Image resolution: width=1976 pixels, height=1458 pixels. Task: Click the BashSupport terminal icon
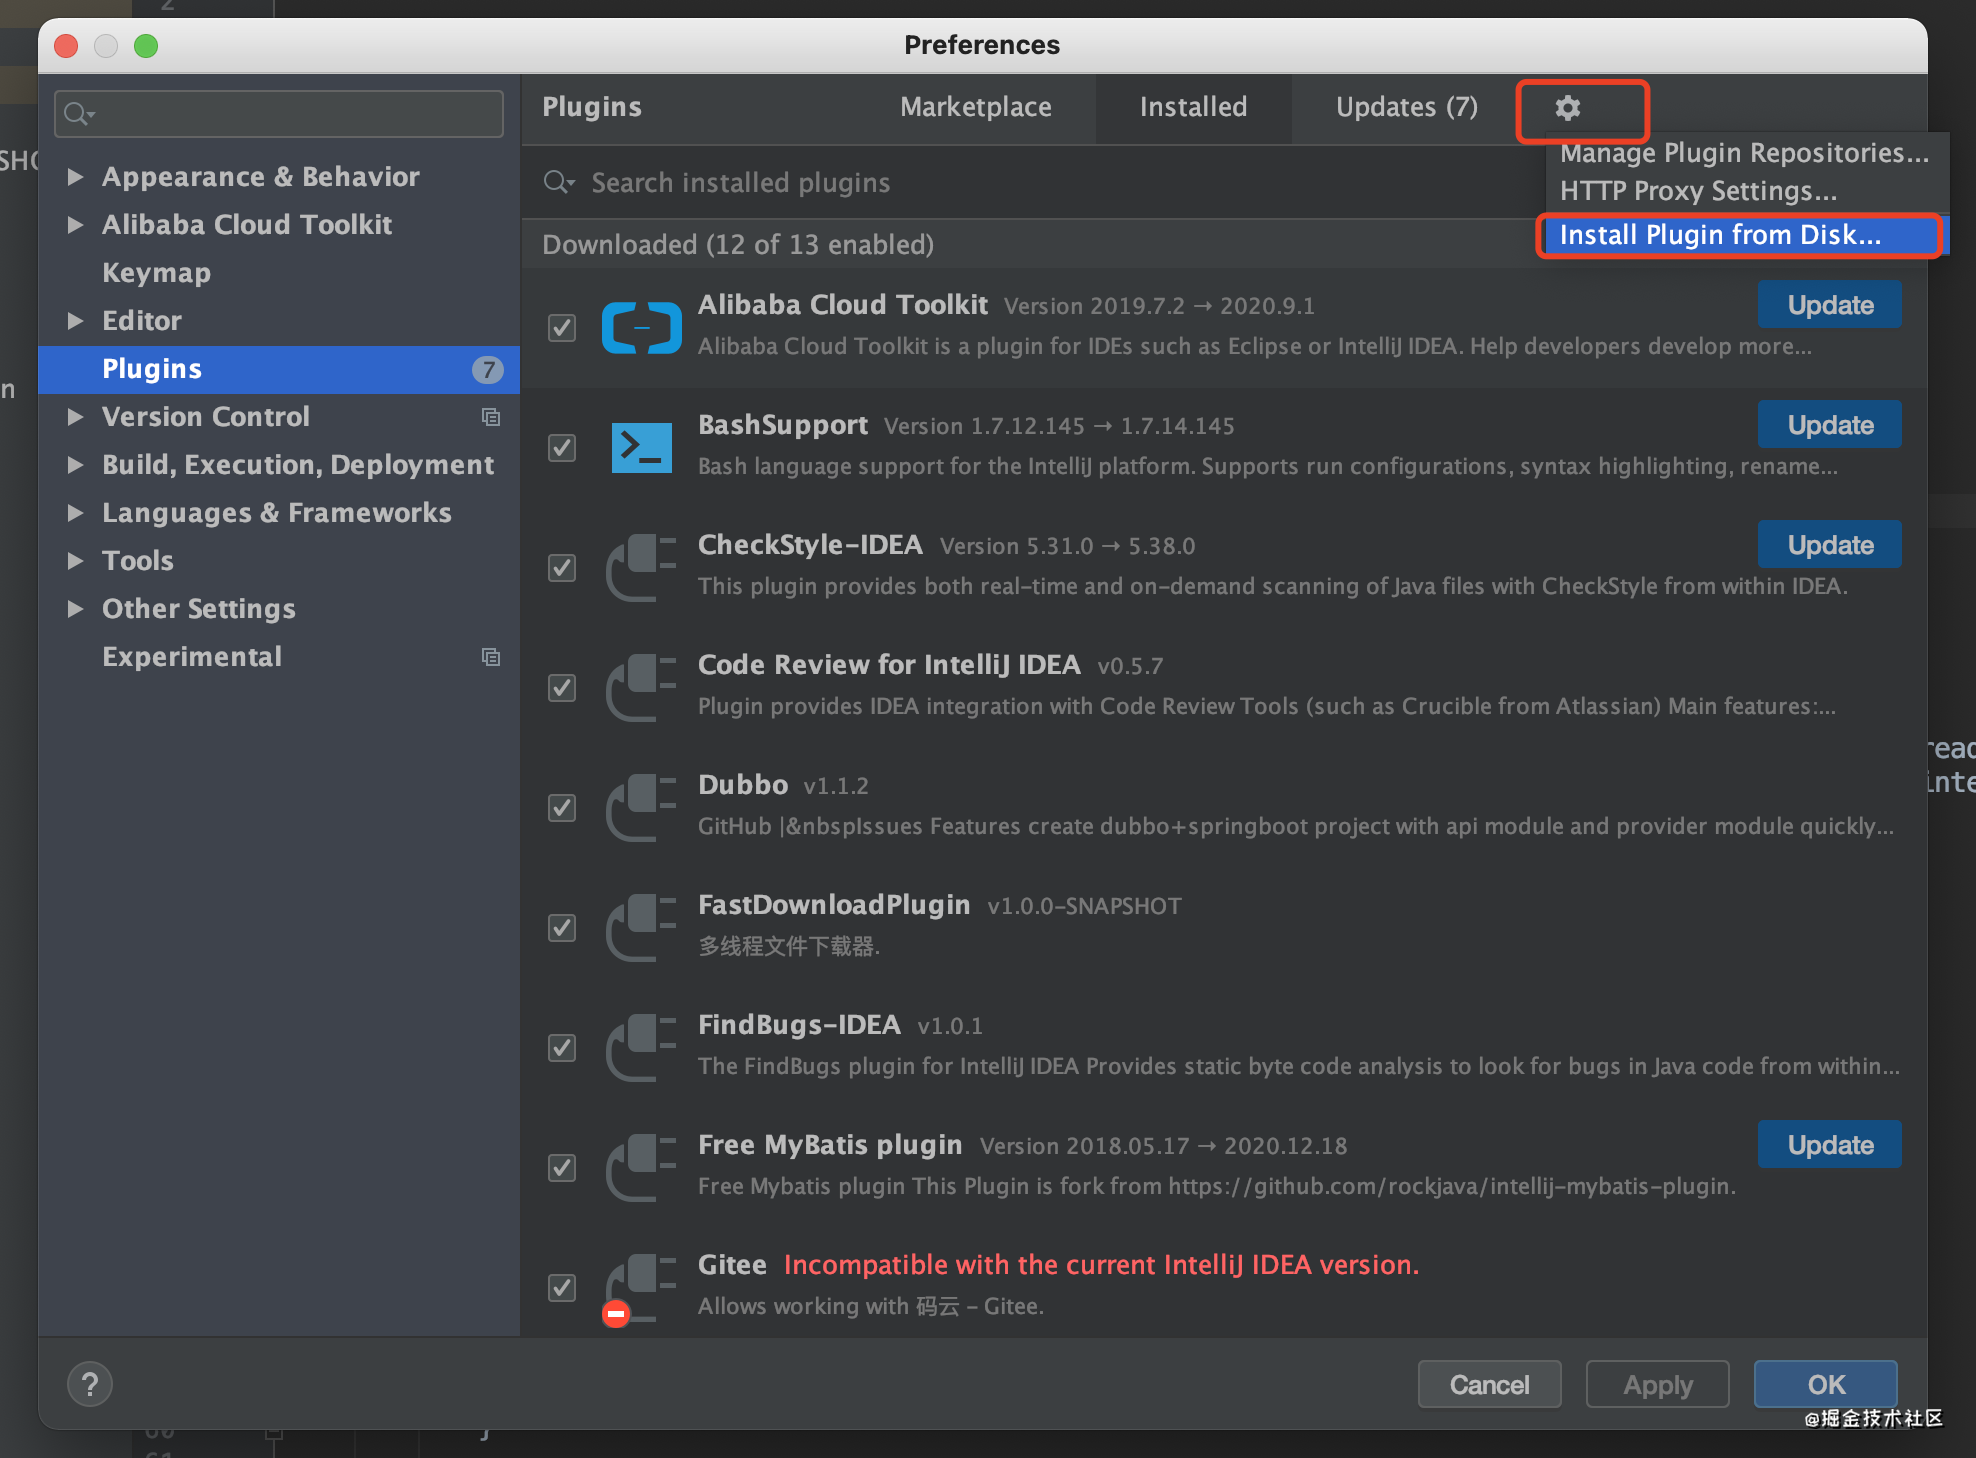641,447
